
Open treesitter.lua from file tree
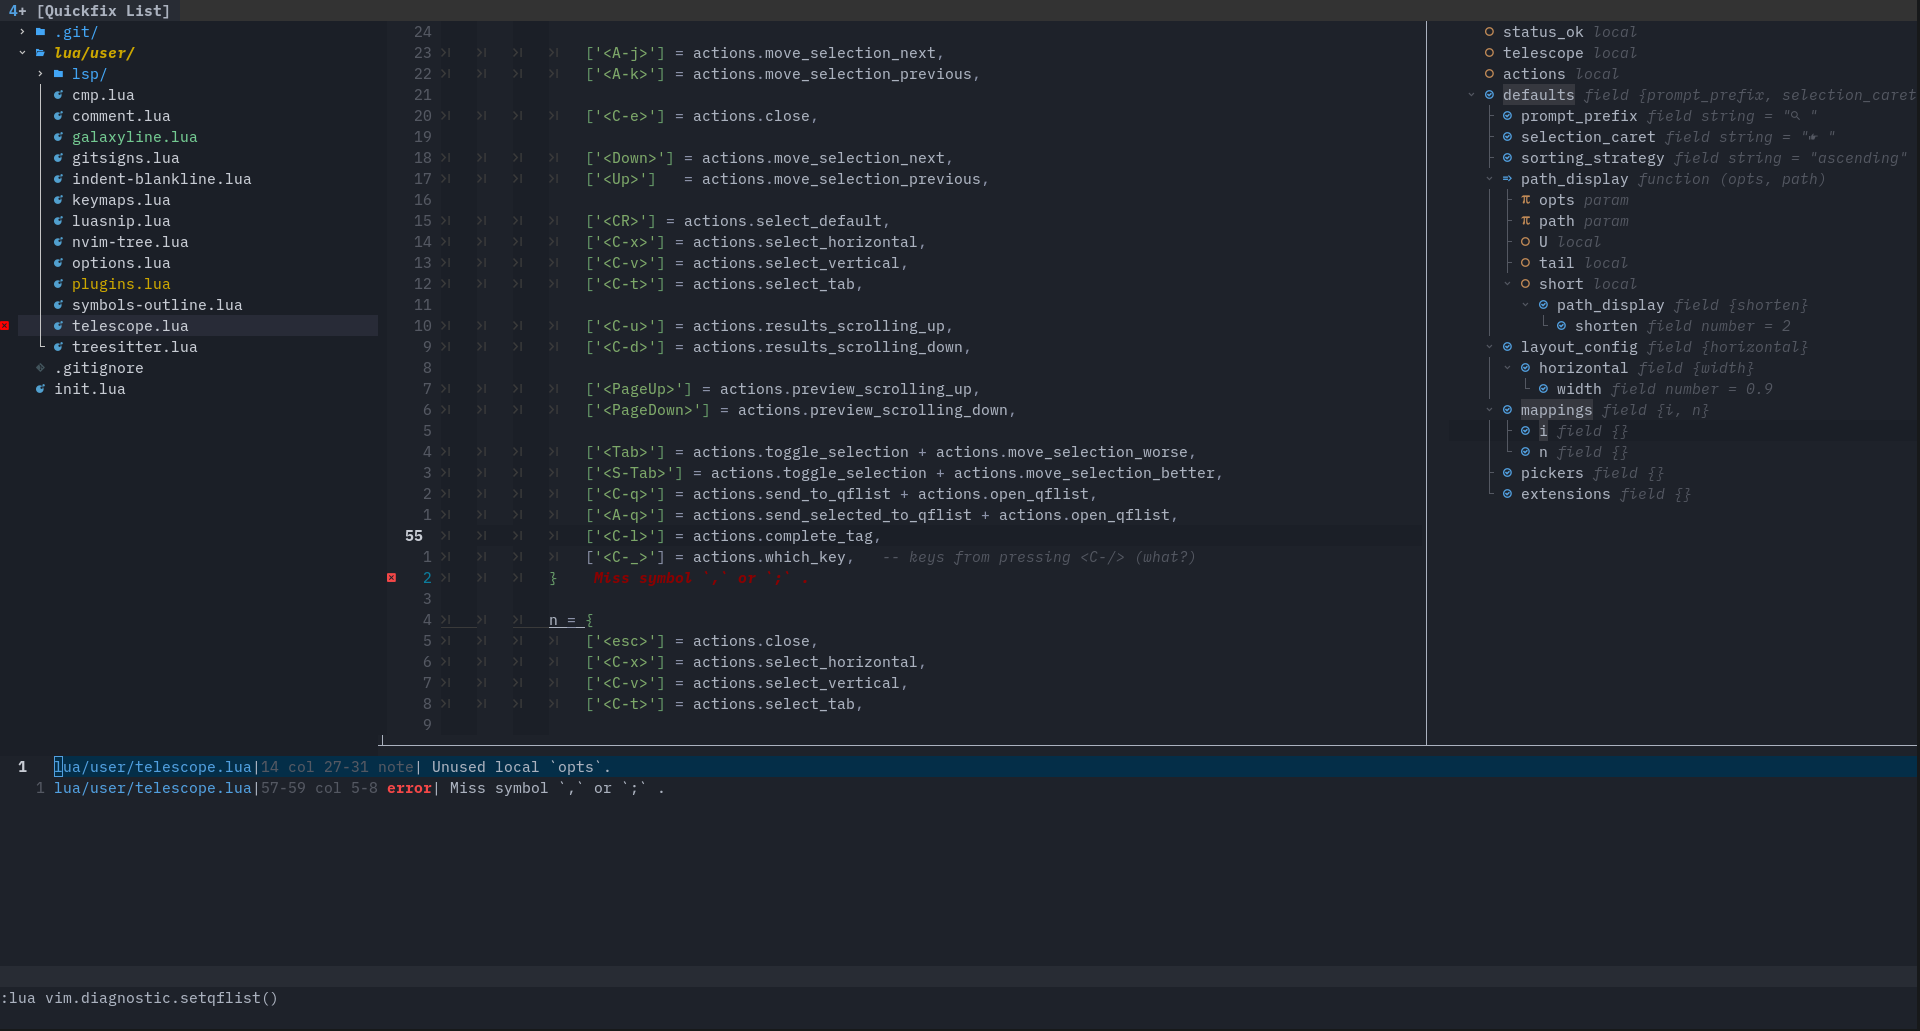click(135, 347)
